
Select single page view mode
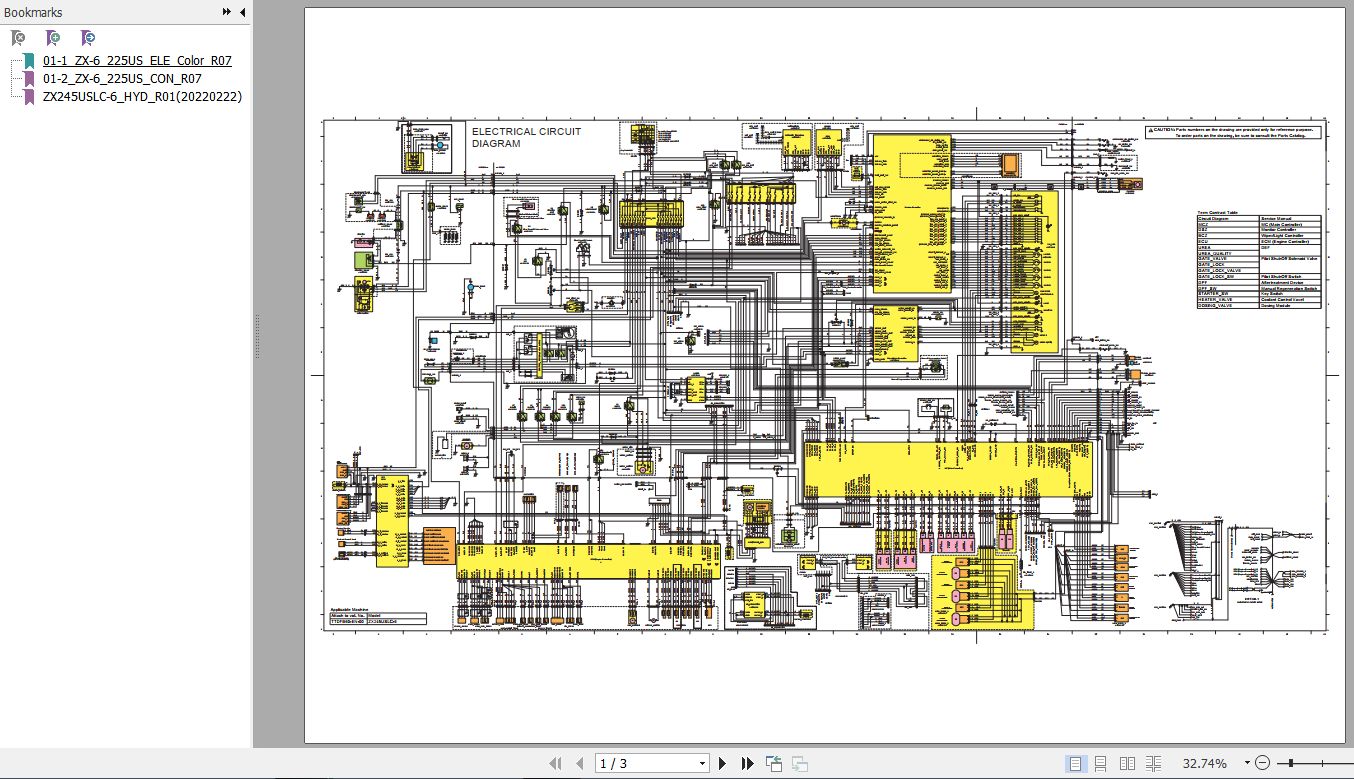pyautogui.click(x=1075, y=763)
